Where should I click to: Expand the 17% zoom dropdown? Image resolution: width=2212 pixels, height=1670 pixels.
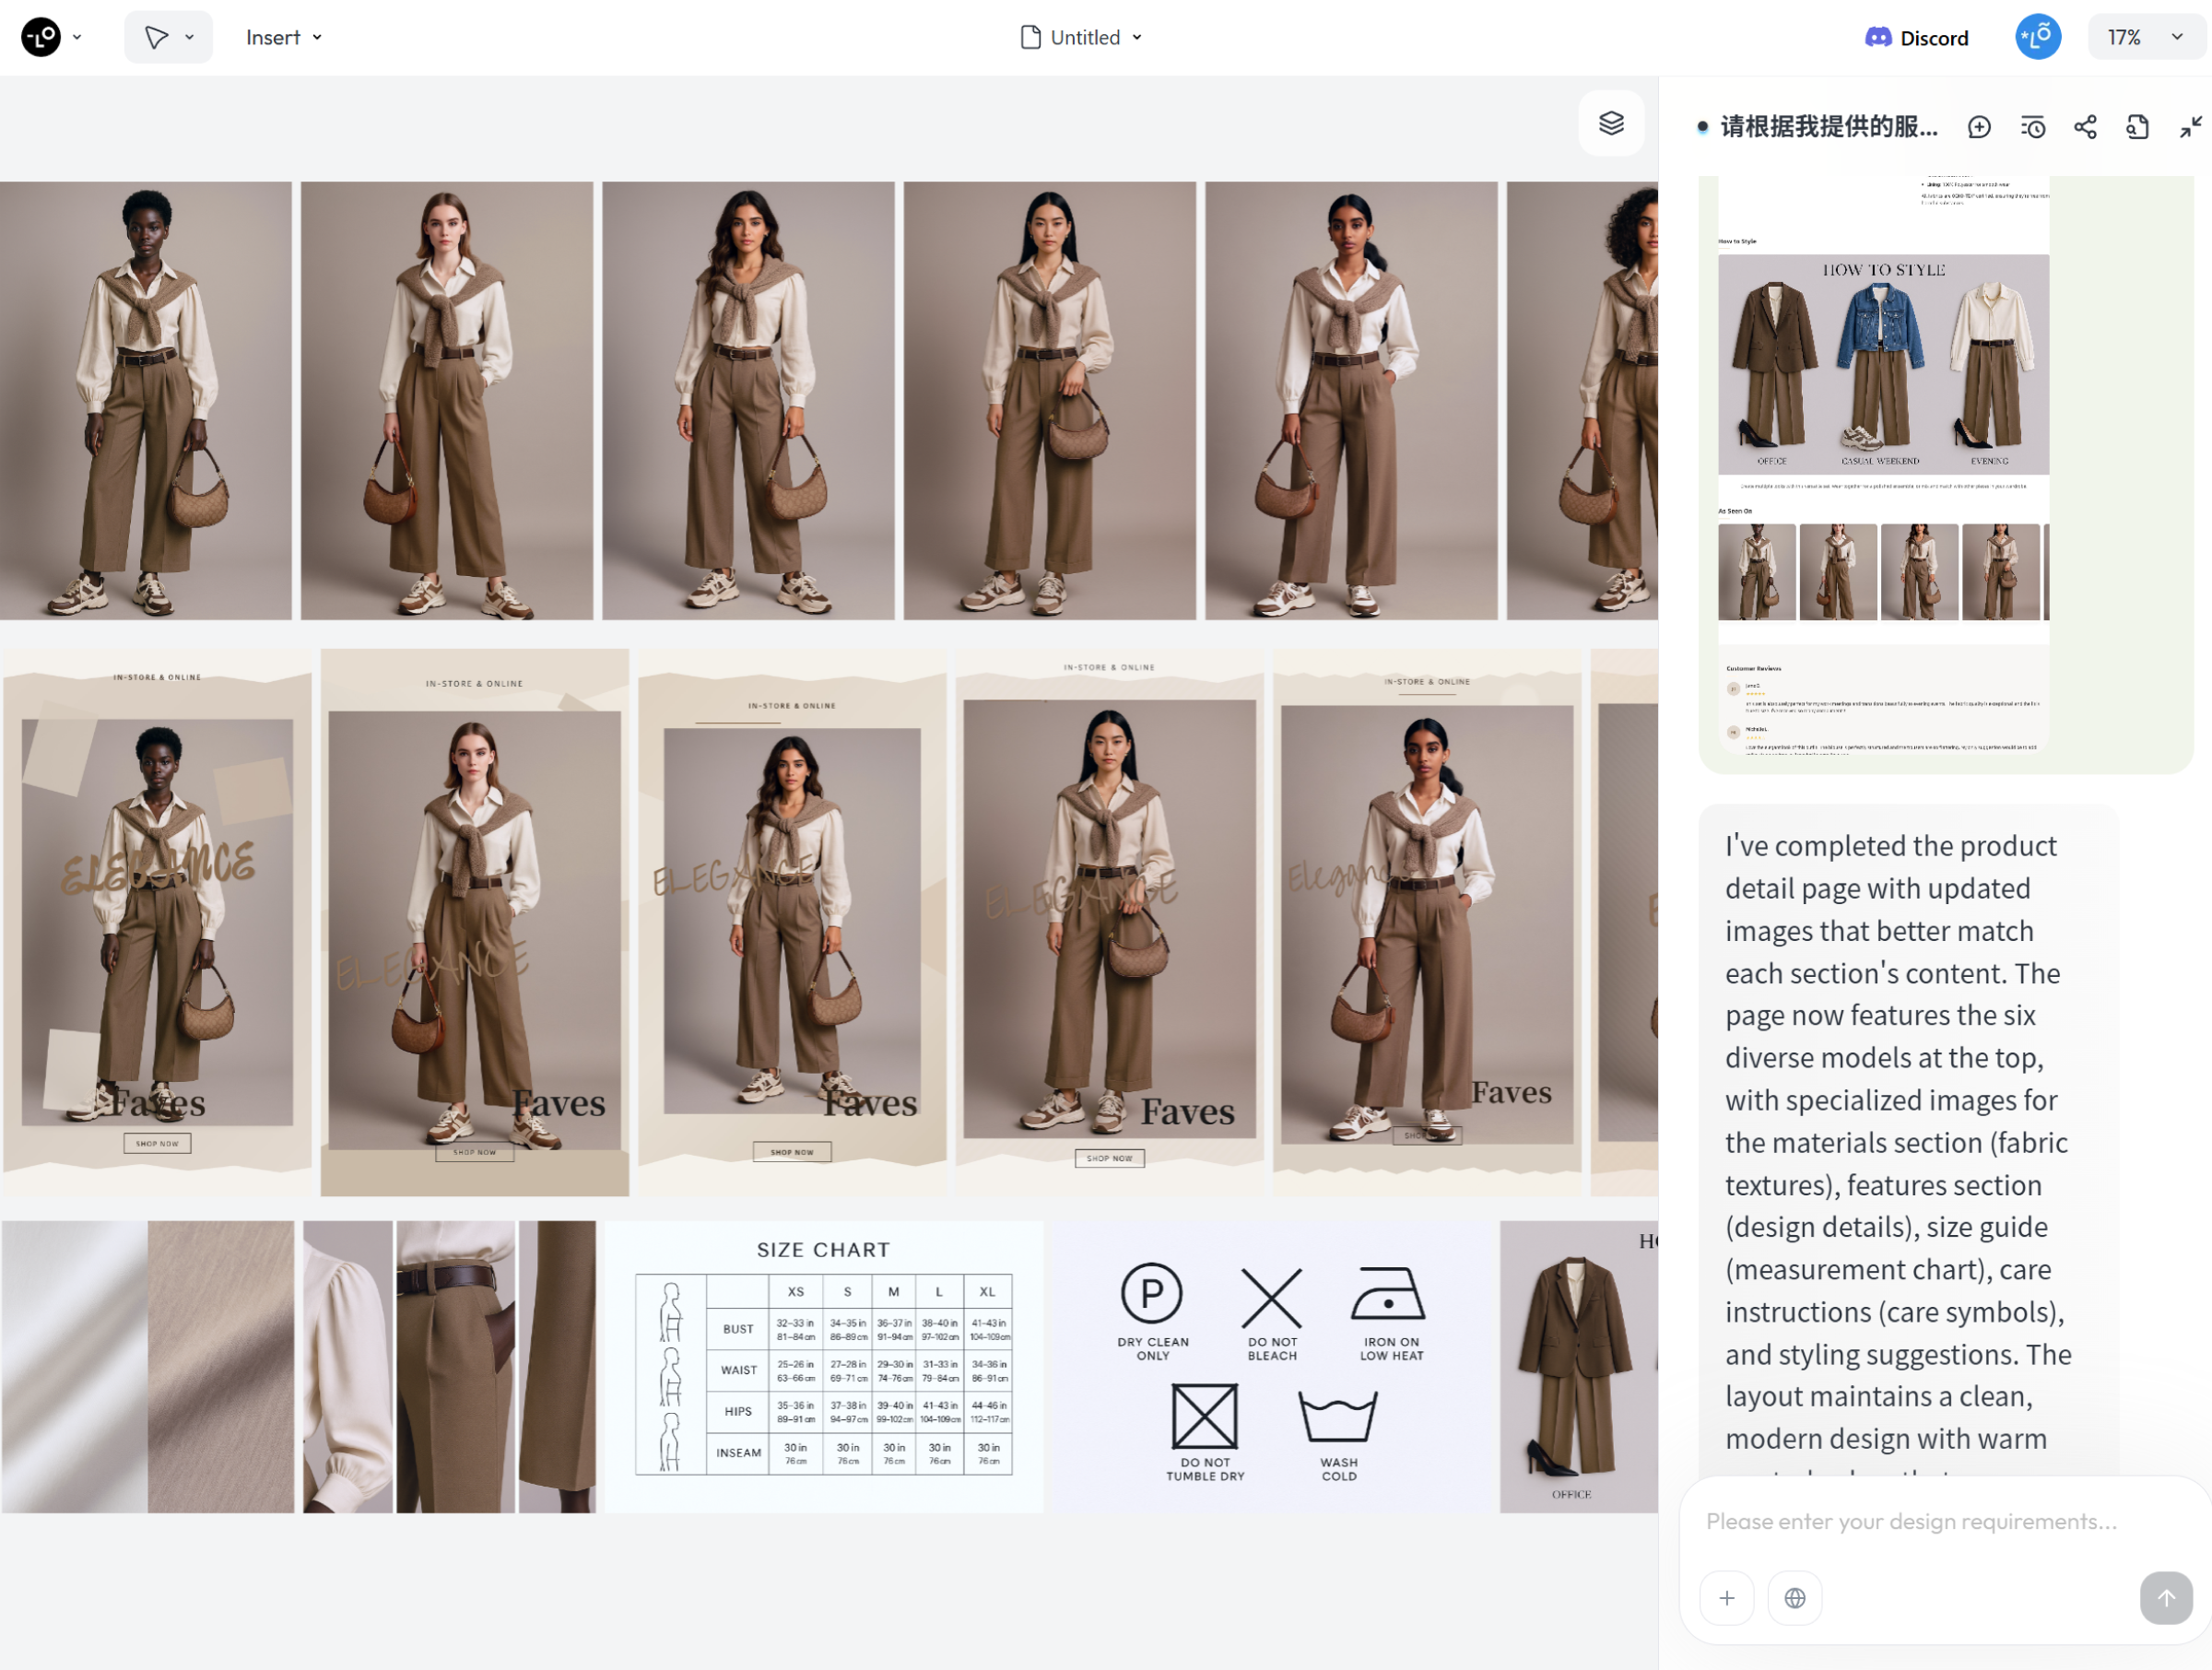[2145, 37]
